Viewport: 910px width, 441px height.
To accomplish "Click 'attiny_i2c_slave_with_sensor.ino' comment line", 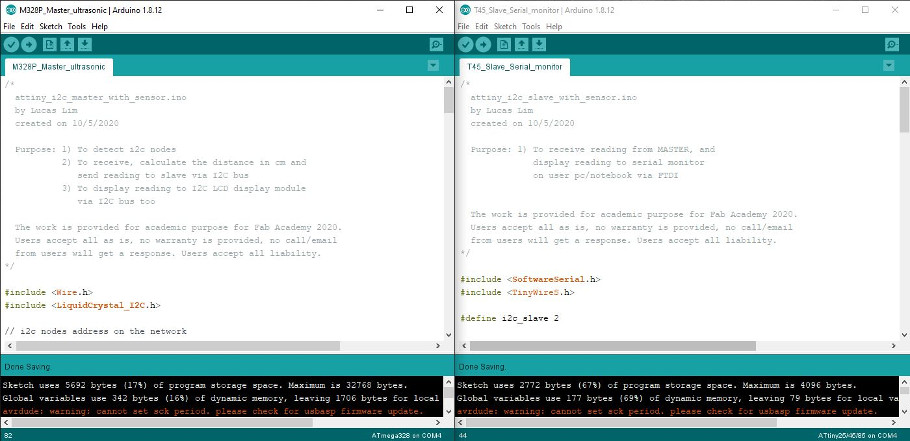I will [x=554, y=97].
